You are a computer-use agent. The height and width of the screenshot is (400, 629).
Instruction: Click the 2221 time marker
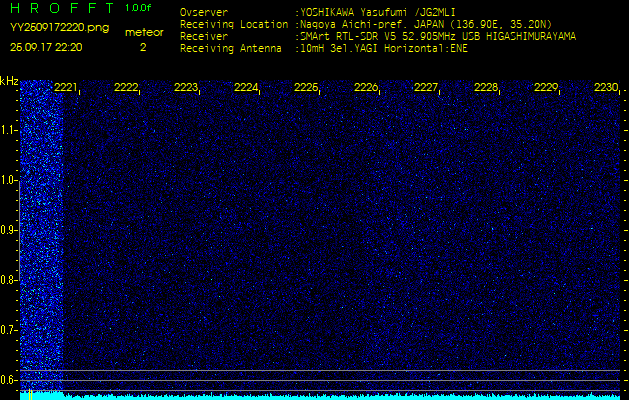[66, 88]
